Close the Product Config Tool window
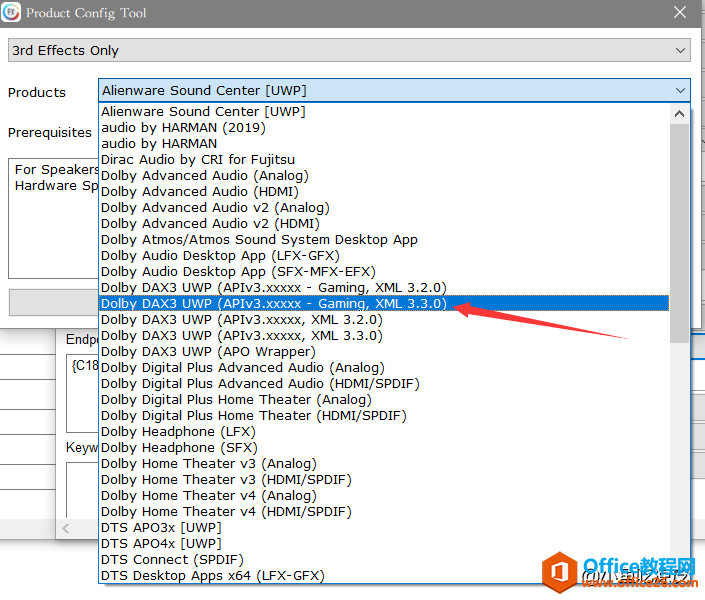 tap(680, 12)
